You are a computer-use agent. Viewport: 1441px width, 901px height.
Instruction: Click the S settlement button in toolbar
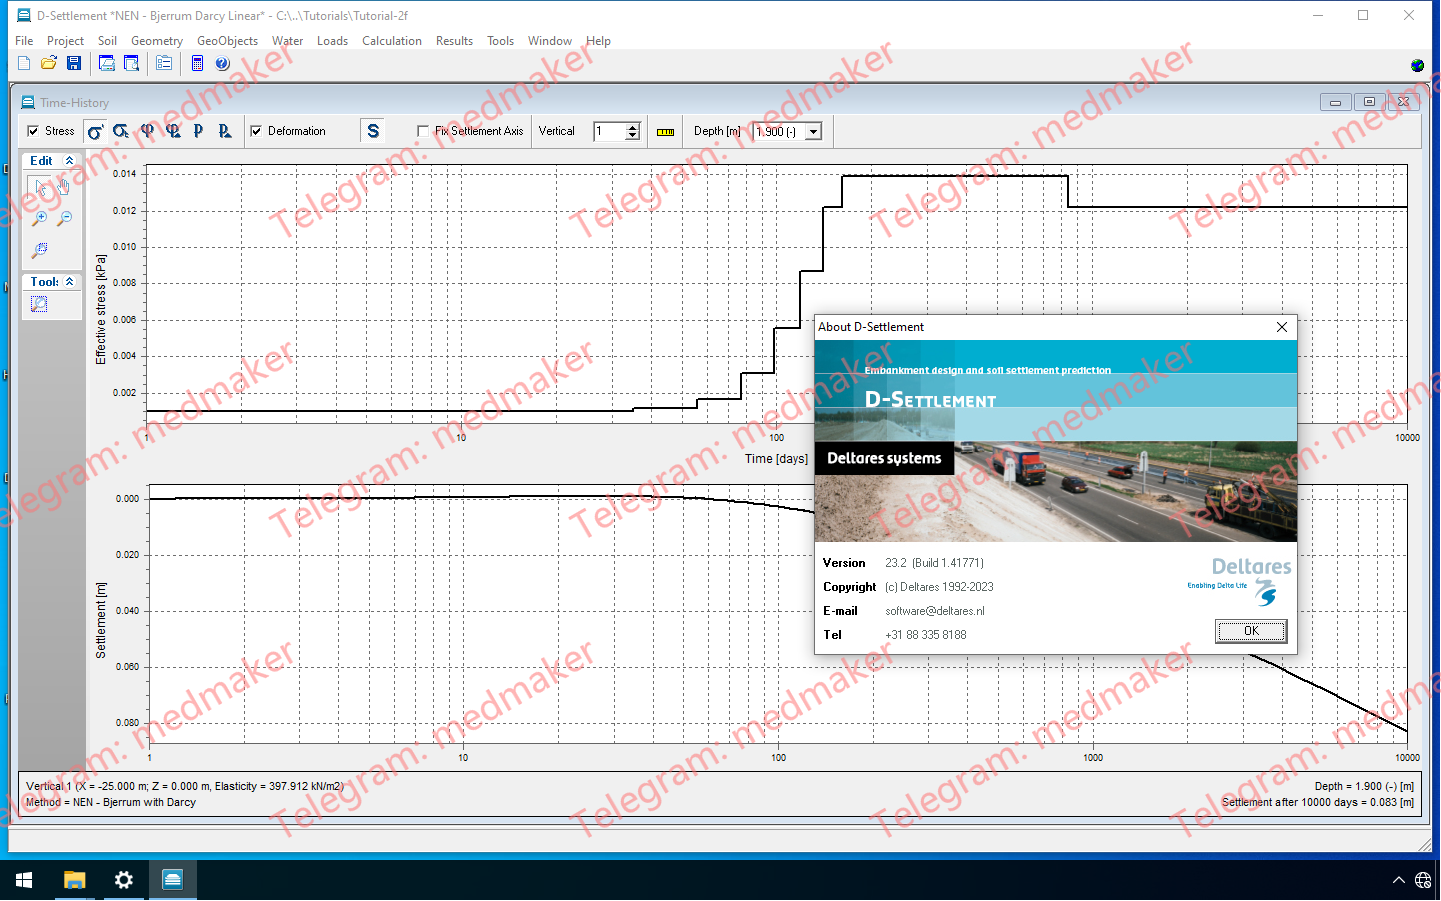(373, 131)
